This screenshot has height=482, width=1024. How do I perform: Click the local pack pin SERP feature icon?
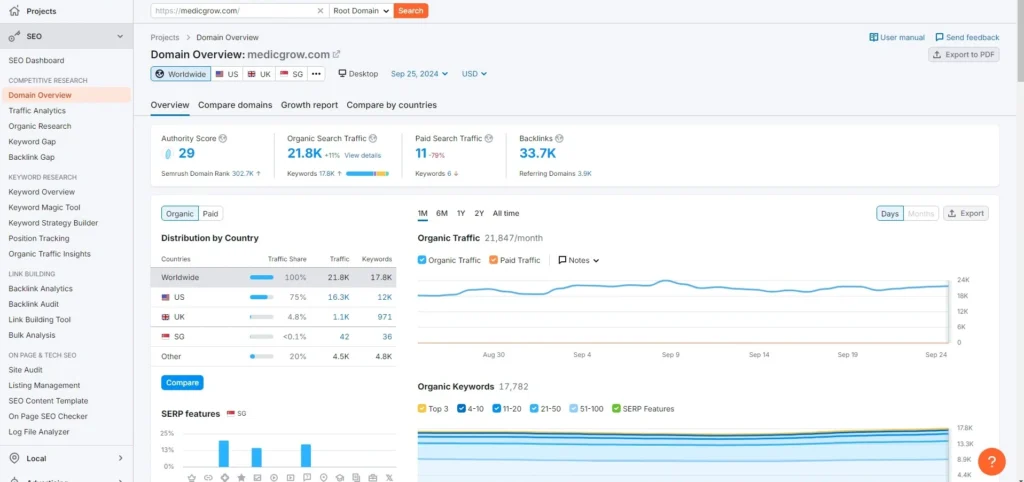tap(323, 477)
